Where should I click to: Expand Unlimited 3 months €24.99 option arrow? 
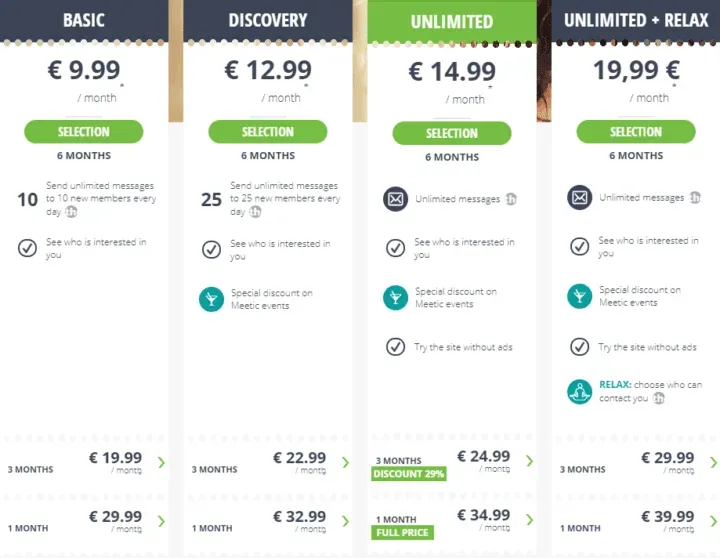(529, 462)
